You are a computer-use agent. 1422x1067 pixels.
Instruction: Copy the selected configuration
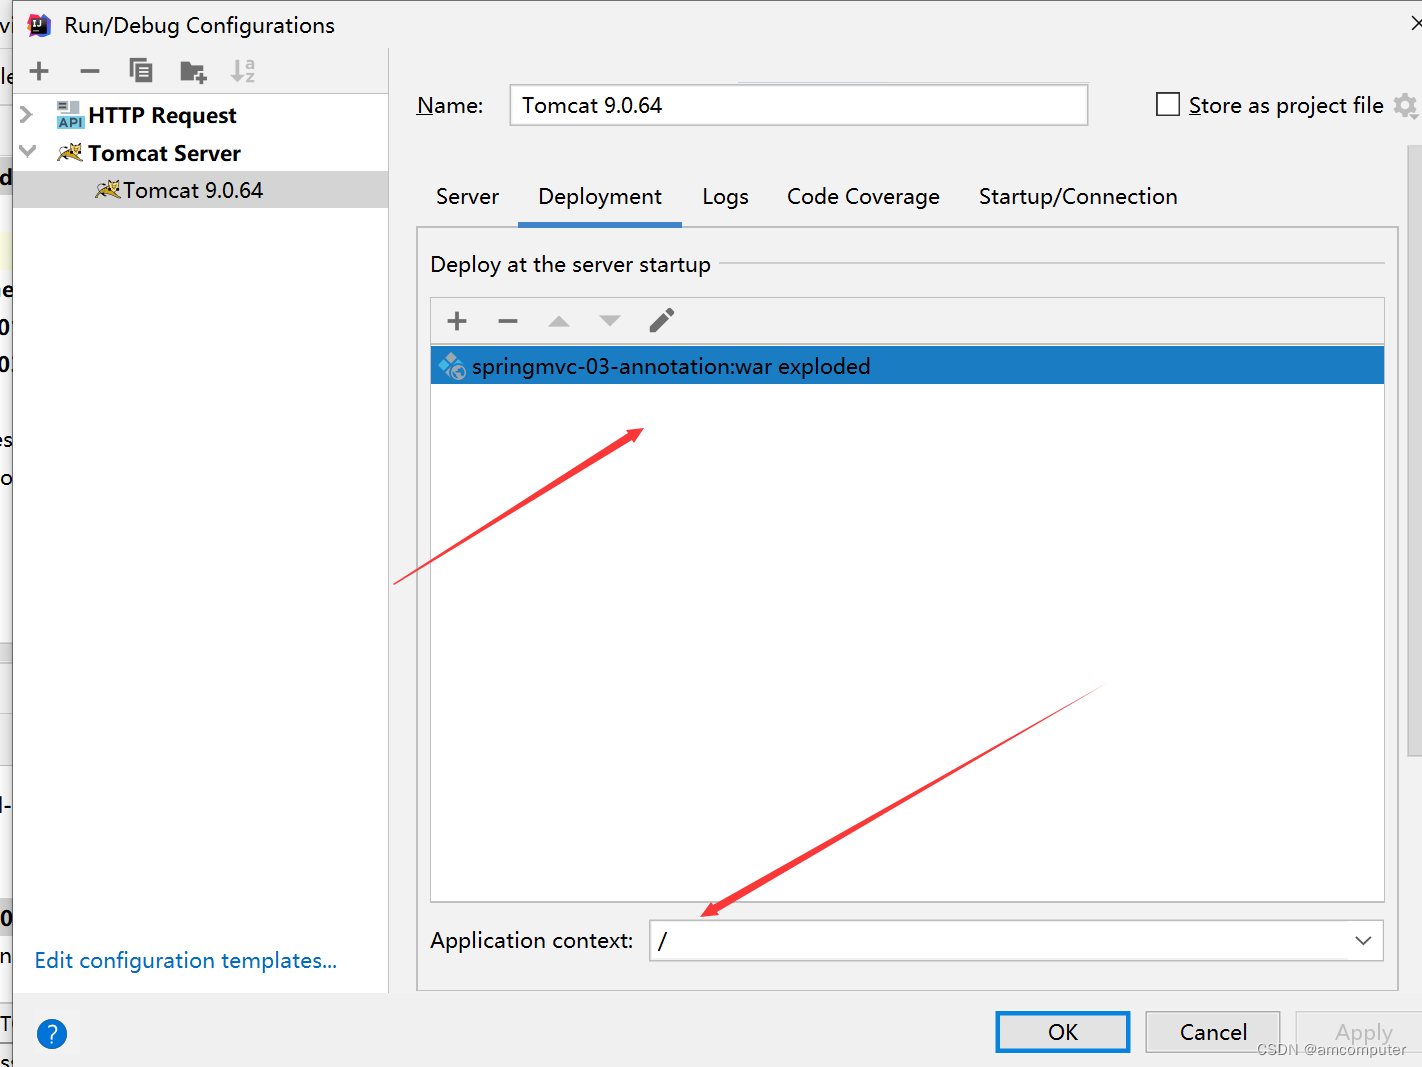(141, 71)
